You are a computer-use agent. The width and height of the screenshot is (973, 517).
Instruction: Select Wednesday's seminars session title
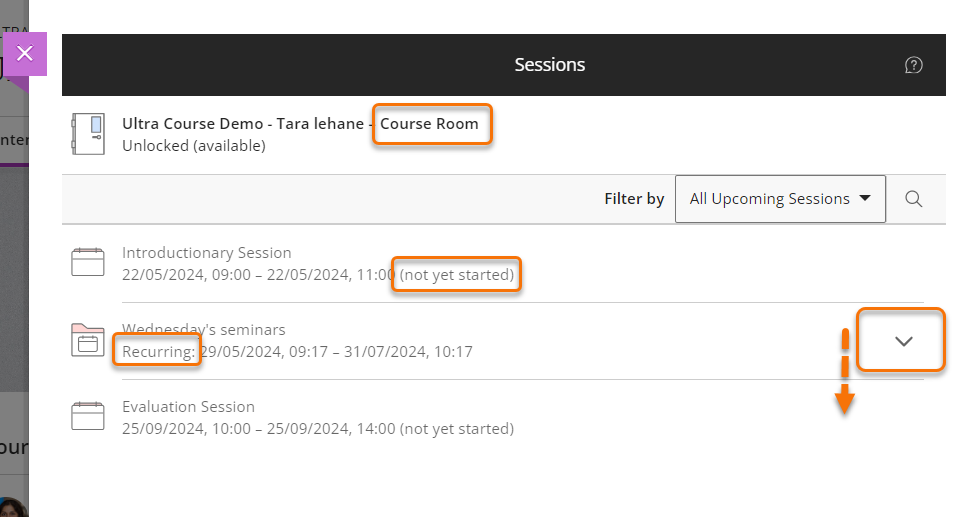pos(204,330)
